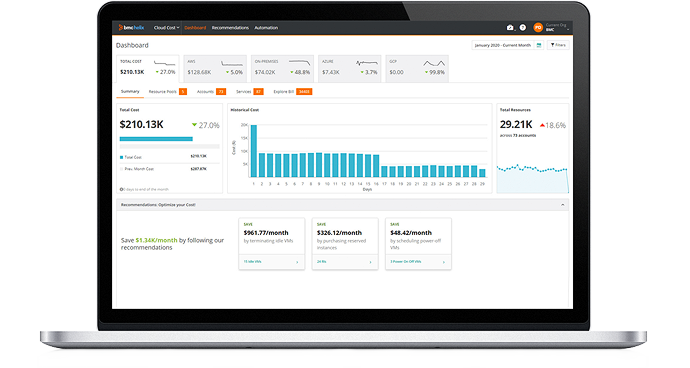Screen dimensions: 690x368
Task: Select the AWS cost card
Action: click(x=215, y=68)
